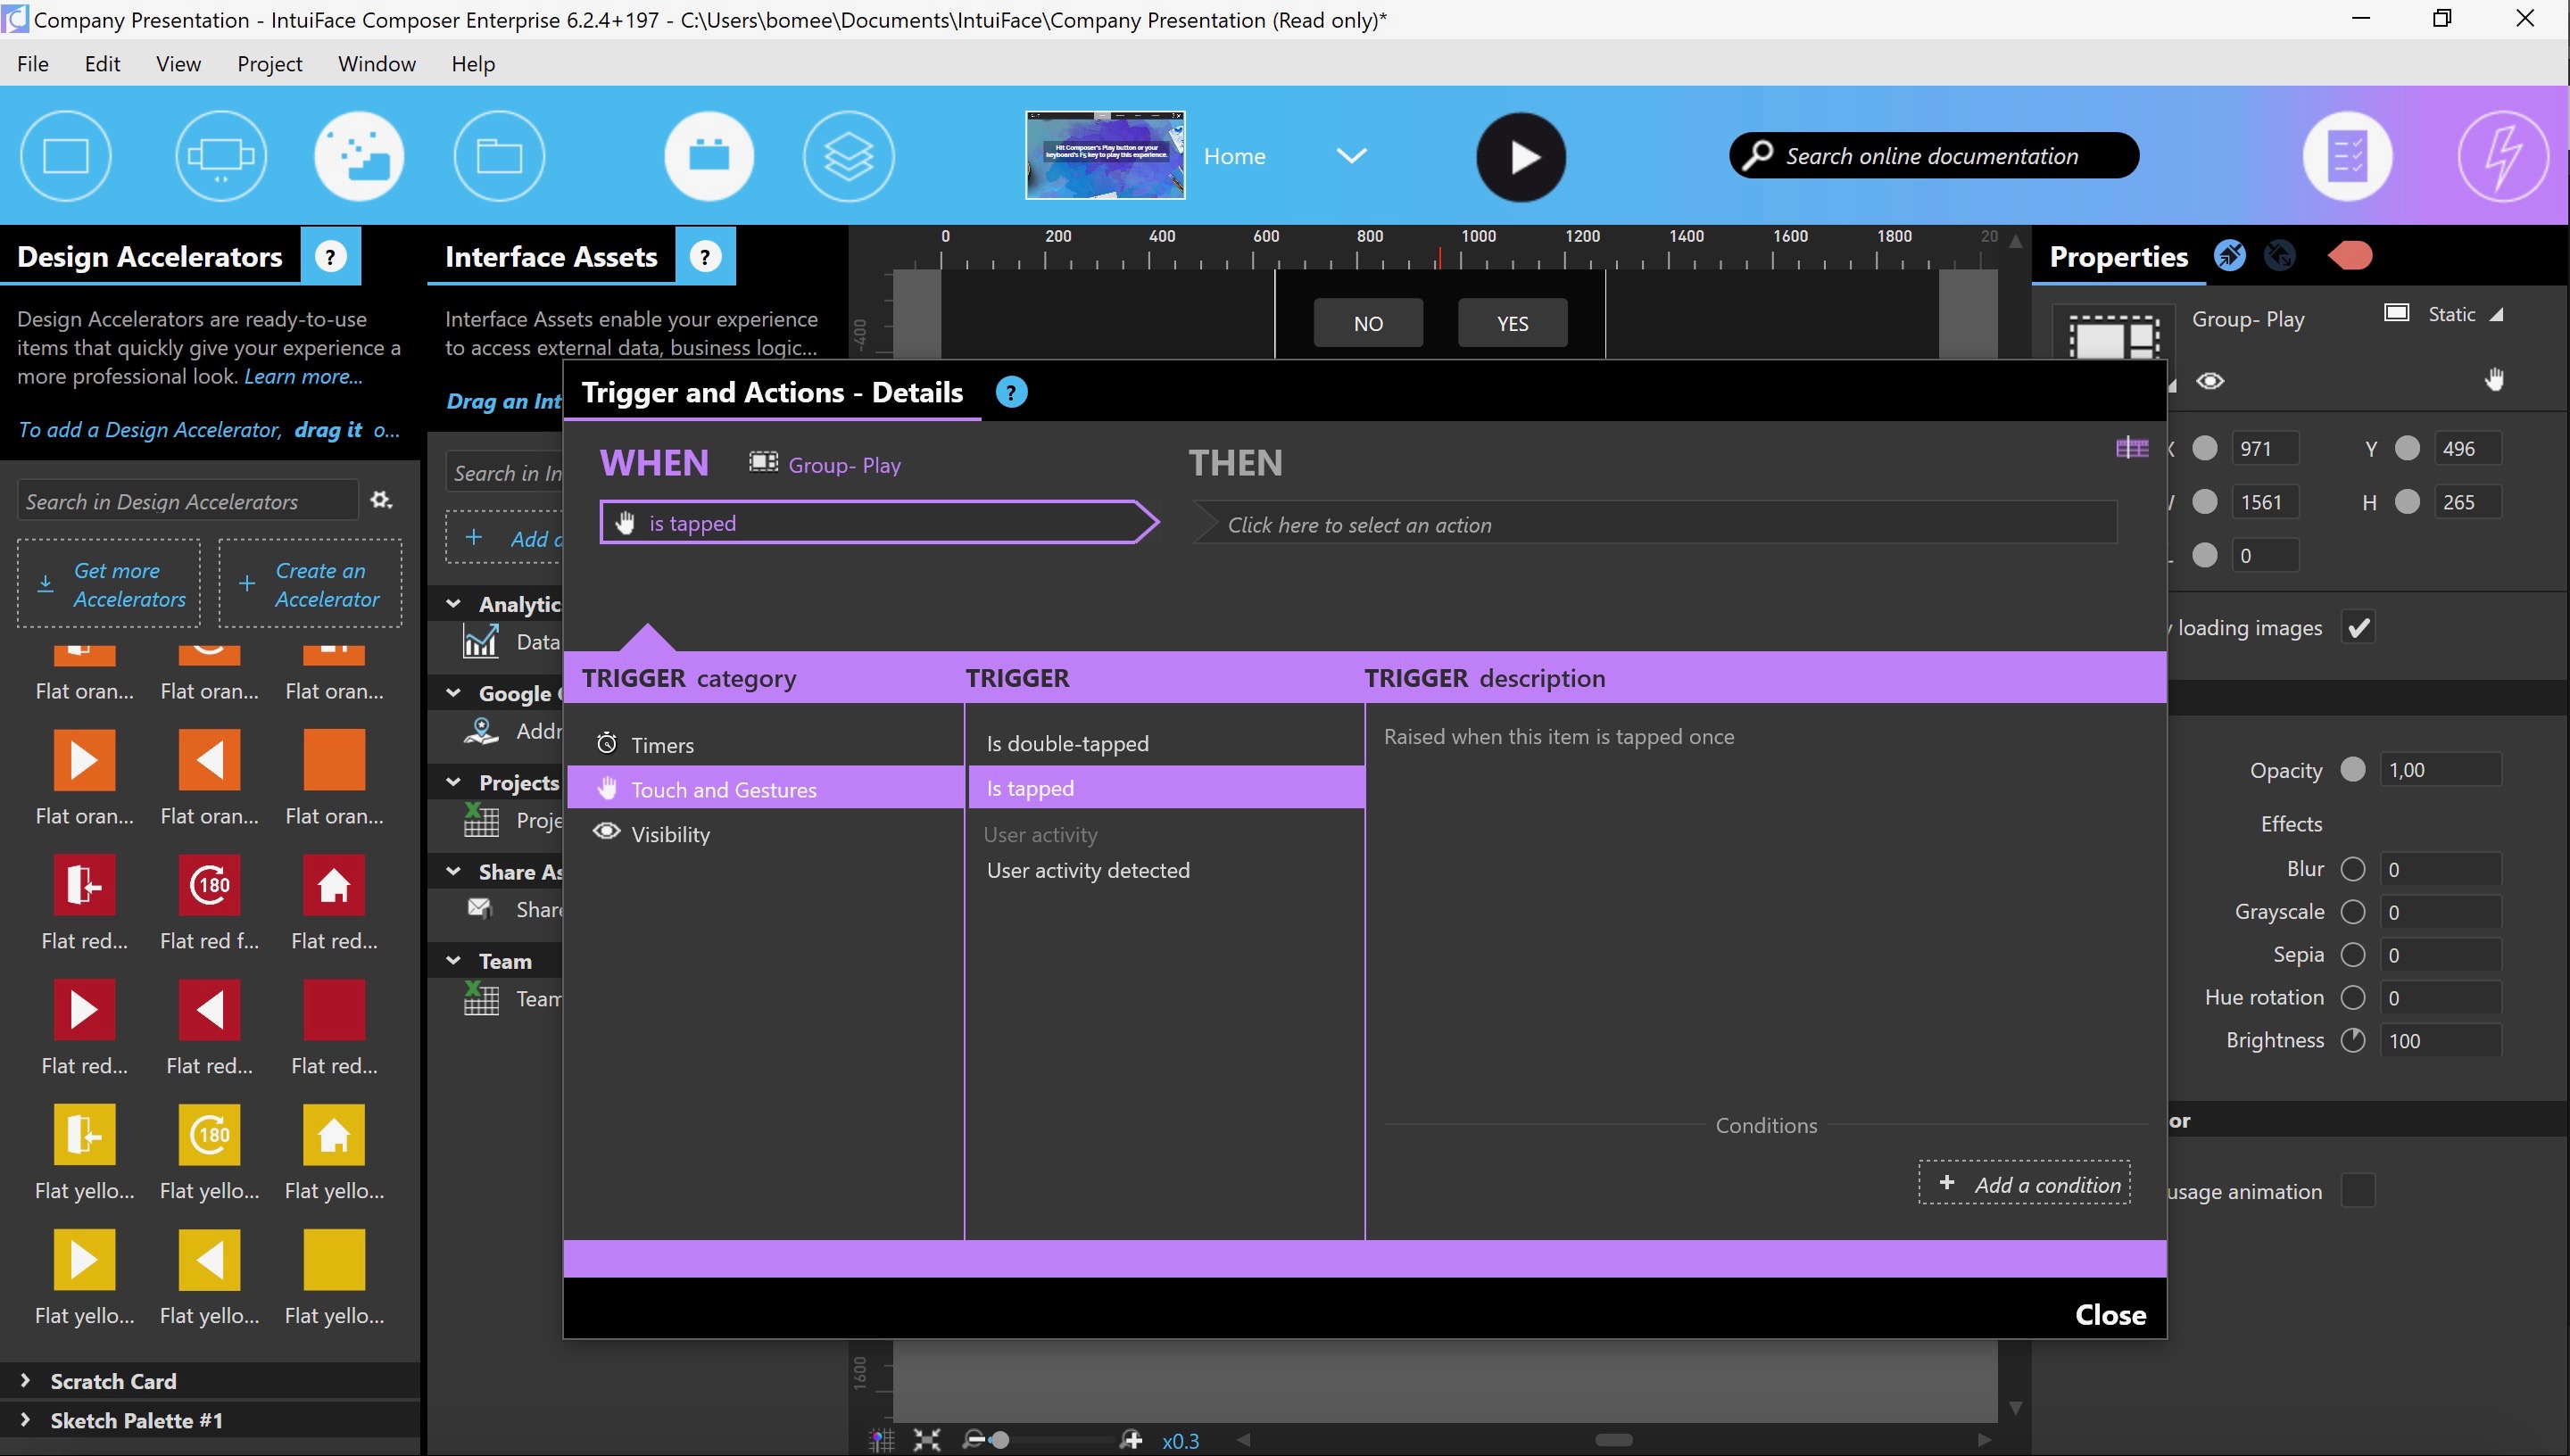Expand the Scratch Card section

pyautogui.click(x=26, y=1381)
